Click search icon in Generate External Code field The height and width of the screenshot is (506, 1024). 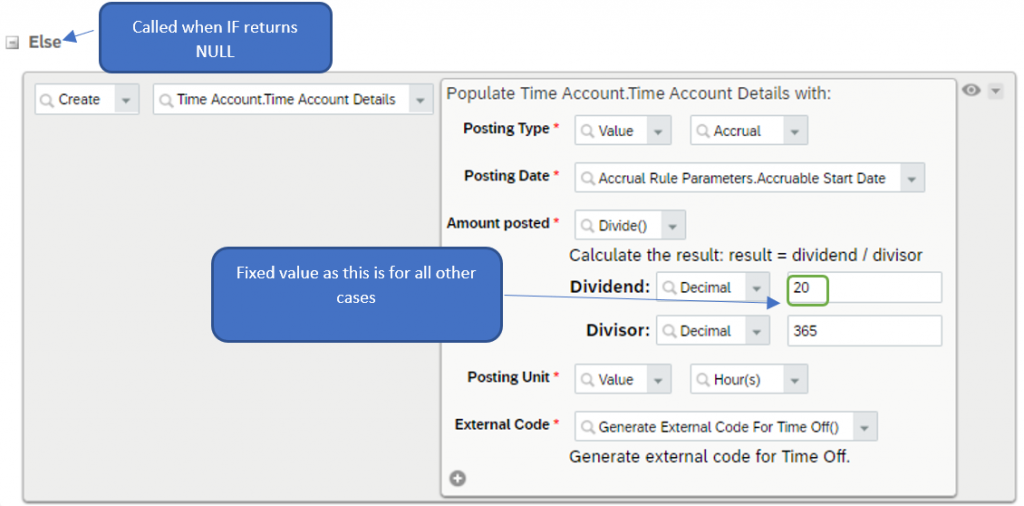pyautogui.click(x=587, y=428)
